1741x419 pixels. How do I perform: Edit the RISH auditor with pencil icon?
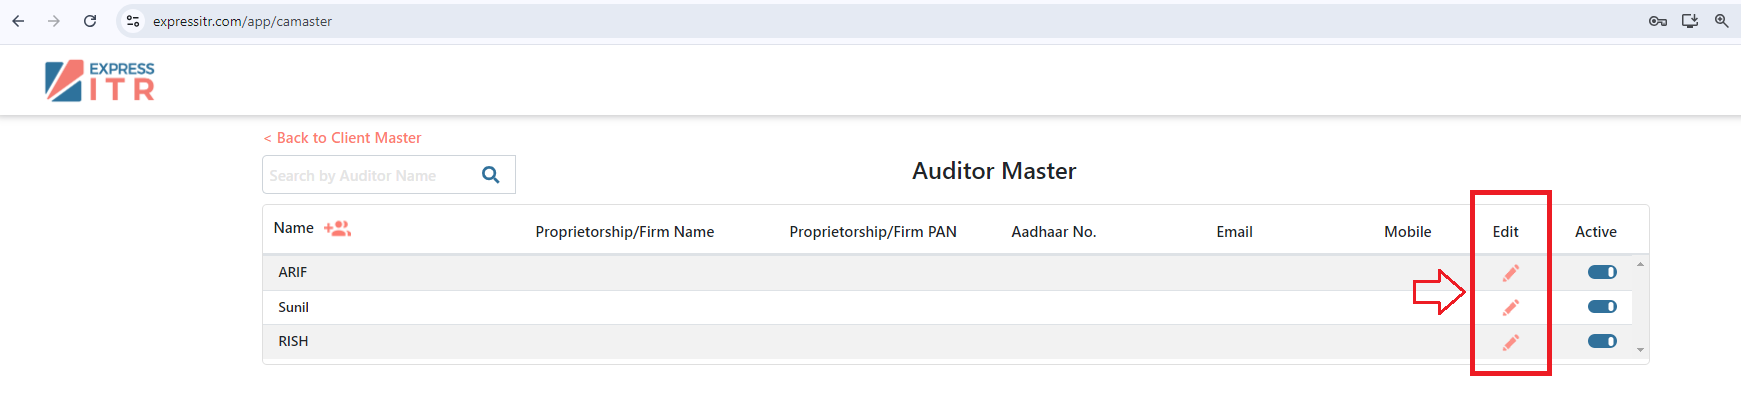click(1510, 342)
